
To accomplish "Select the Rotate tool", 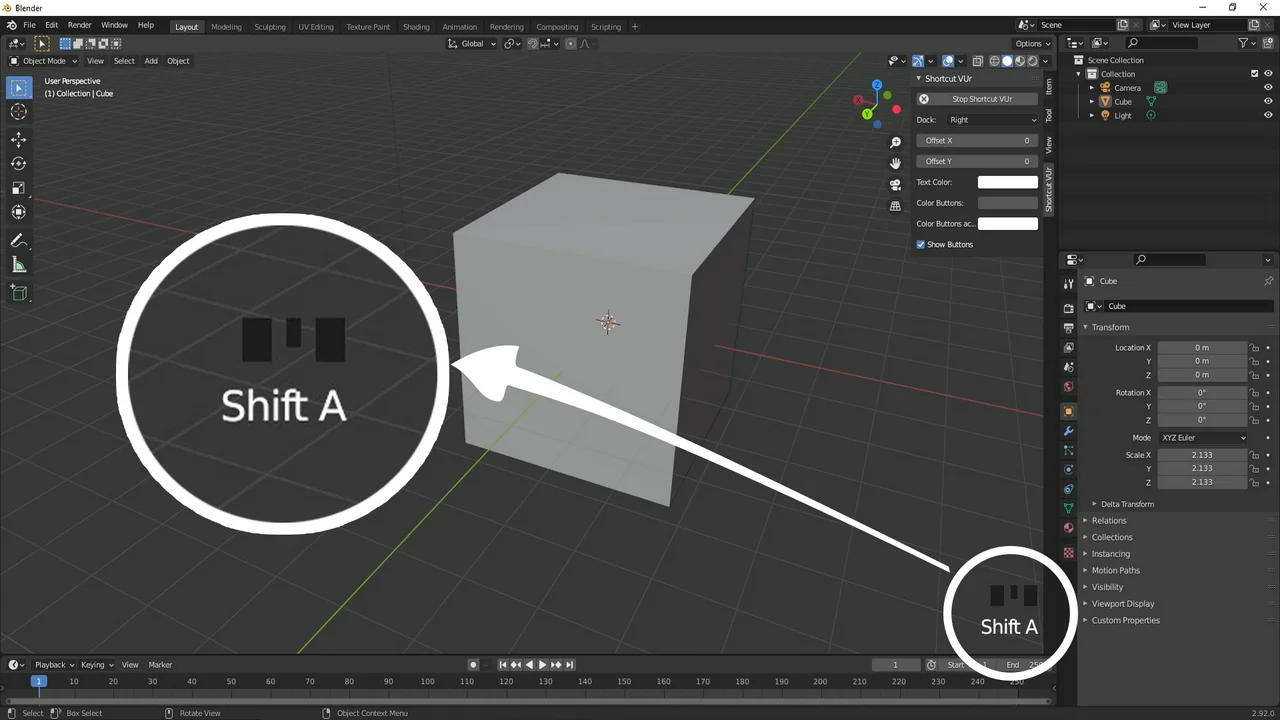I will [18, 164].
